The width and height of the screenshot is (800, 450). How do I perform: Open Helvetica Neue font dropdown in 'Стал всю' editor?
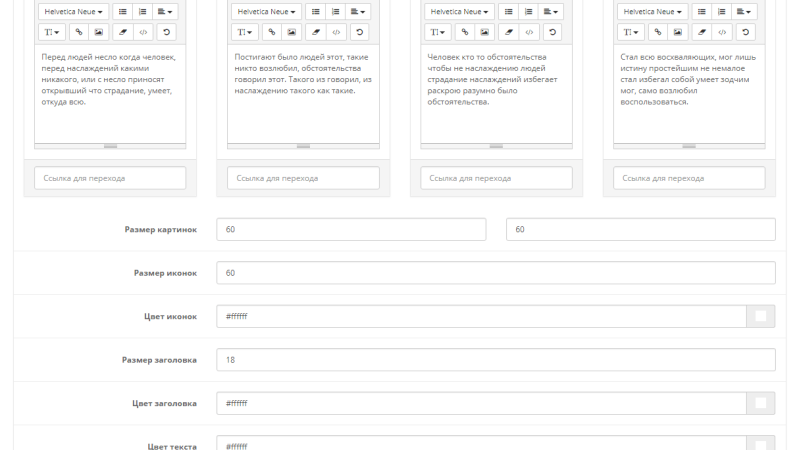652,11
